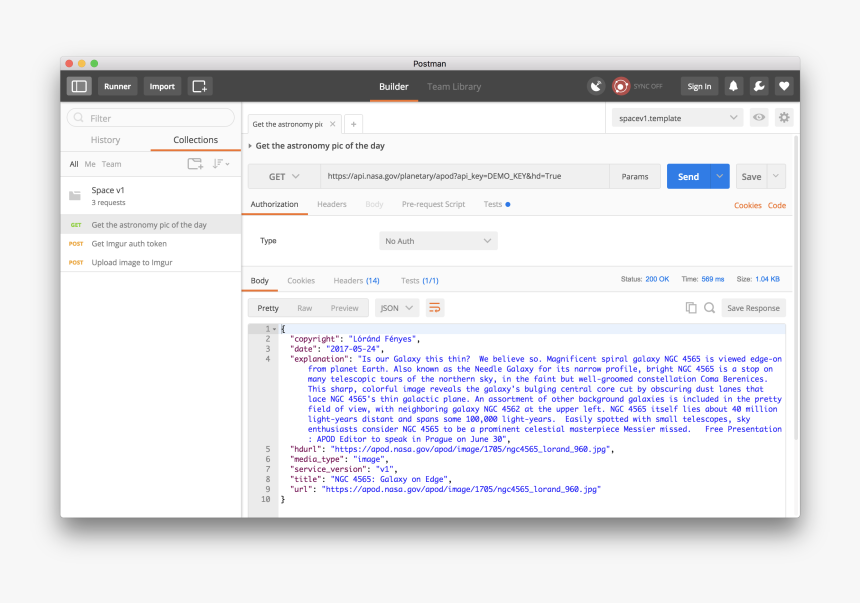The width and height of the screenshot is (860, 603).
Task: Send the request with Send button
Action: coord(688,176)
